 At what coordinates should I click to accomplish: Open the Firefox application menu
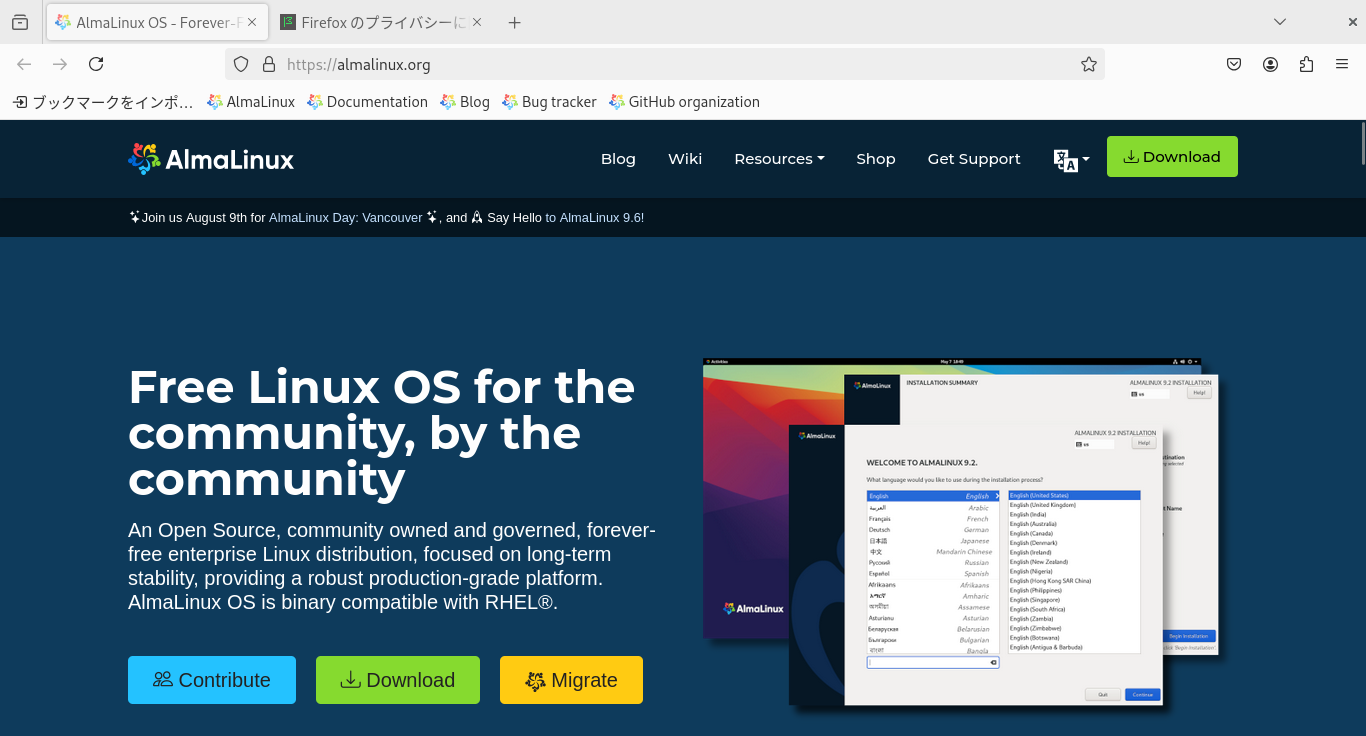point(1342,64)
